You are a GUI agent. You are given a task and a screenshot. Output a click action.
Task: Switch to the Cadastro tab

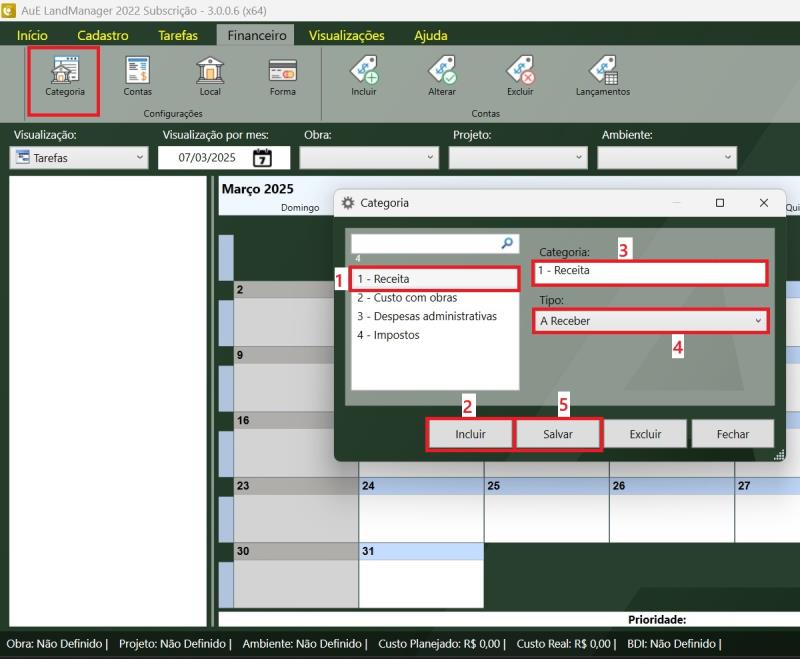pos(103,35)
